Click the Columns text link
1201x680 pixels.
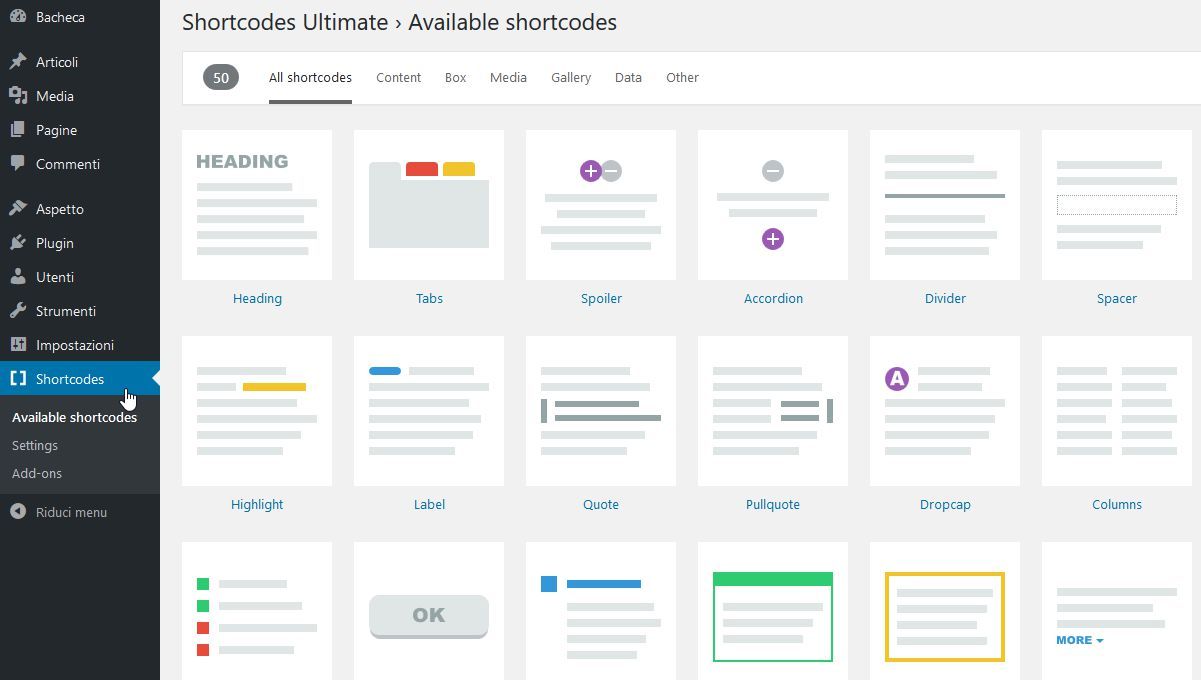1117,504
